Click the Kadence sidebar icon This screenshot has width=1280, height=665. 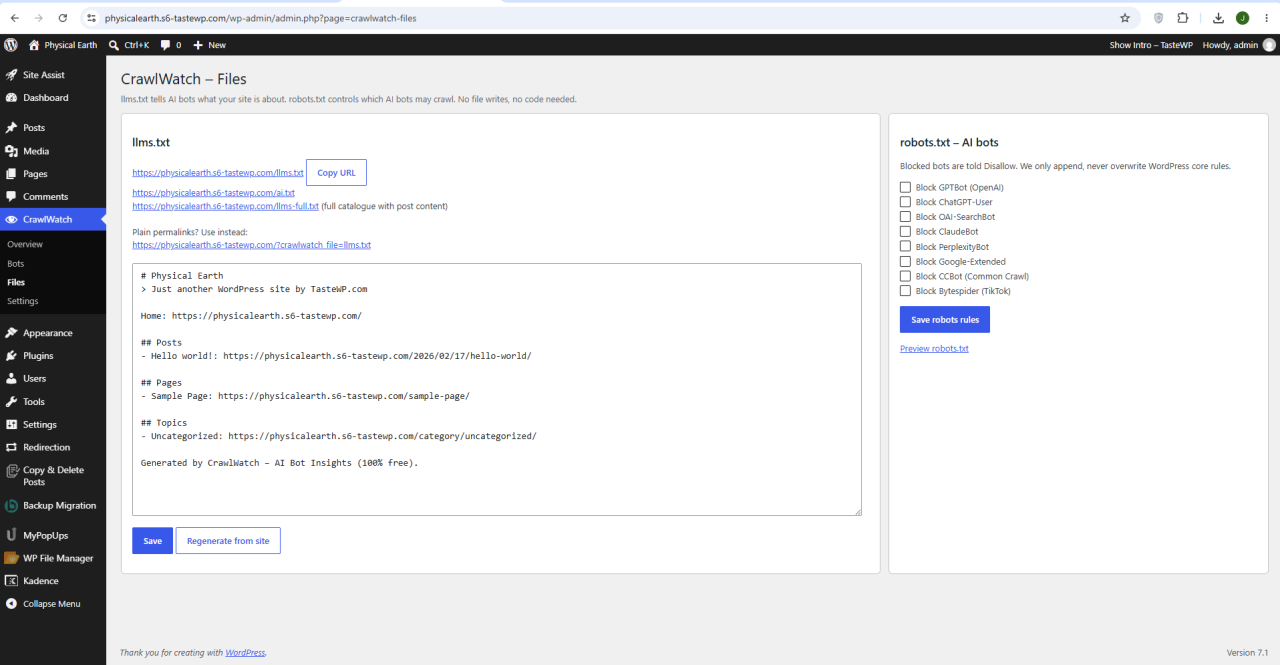pyautogui.click(x=11, y=581)
